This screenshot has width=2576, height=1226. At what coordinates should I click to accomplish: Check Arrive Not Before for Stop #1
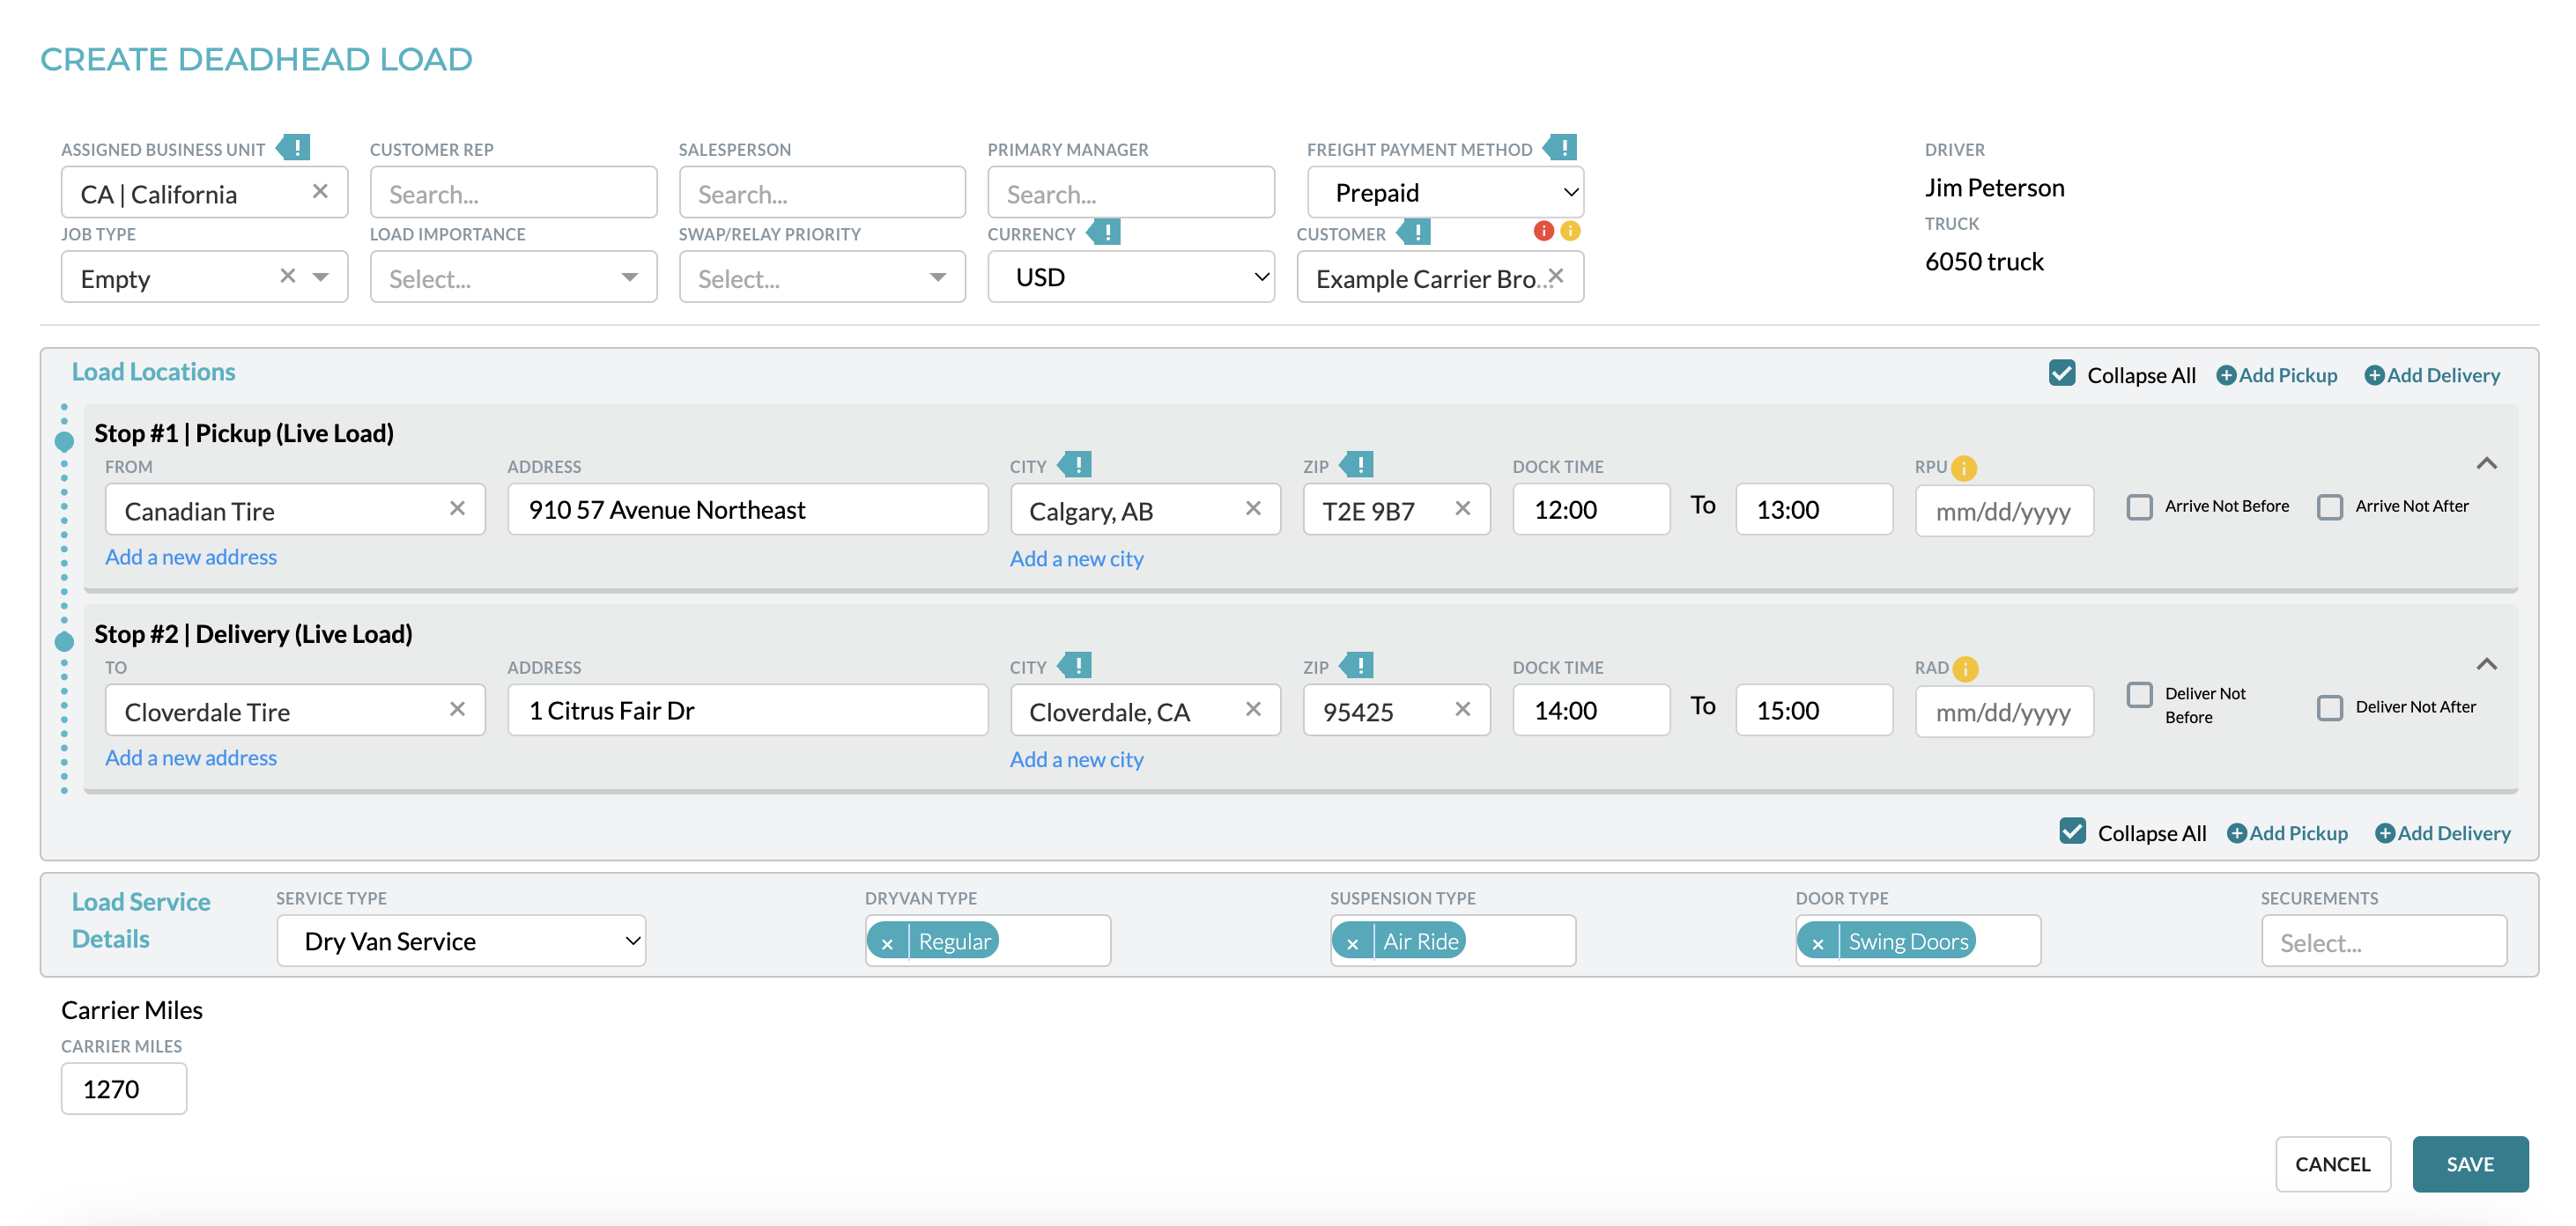(x=2139, y=507)
